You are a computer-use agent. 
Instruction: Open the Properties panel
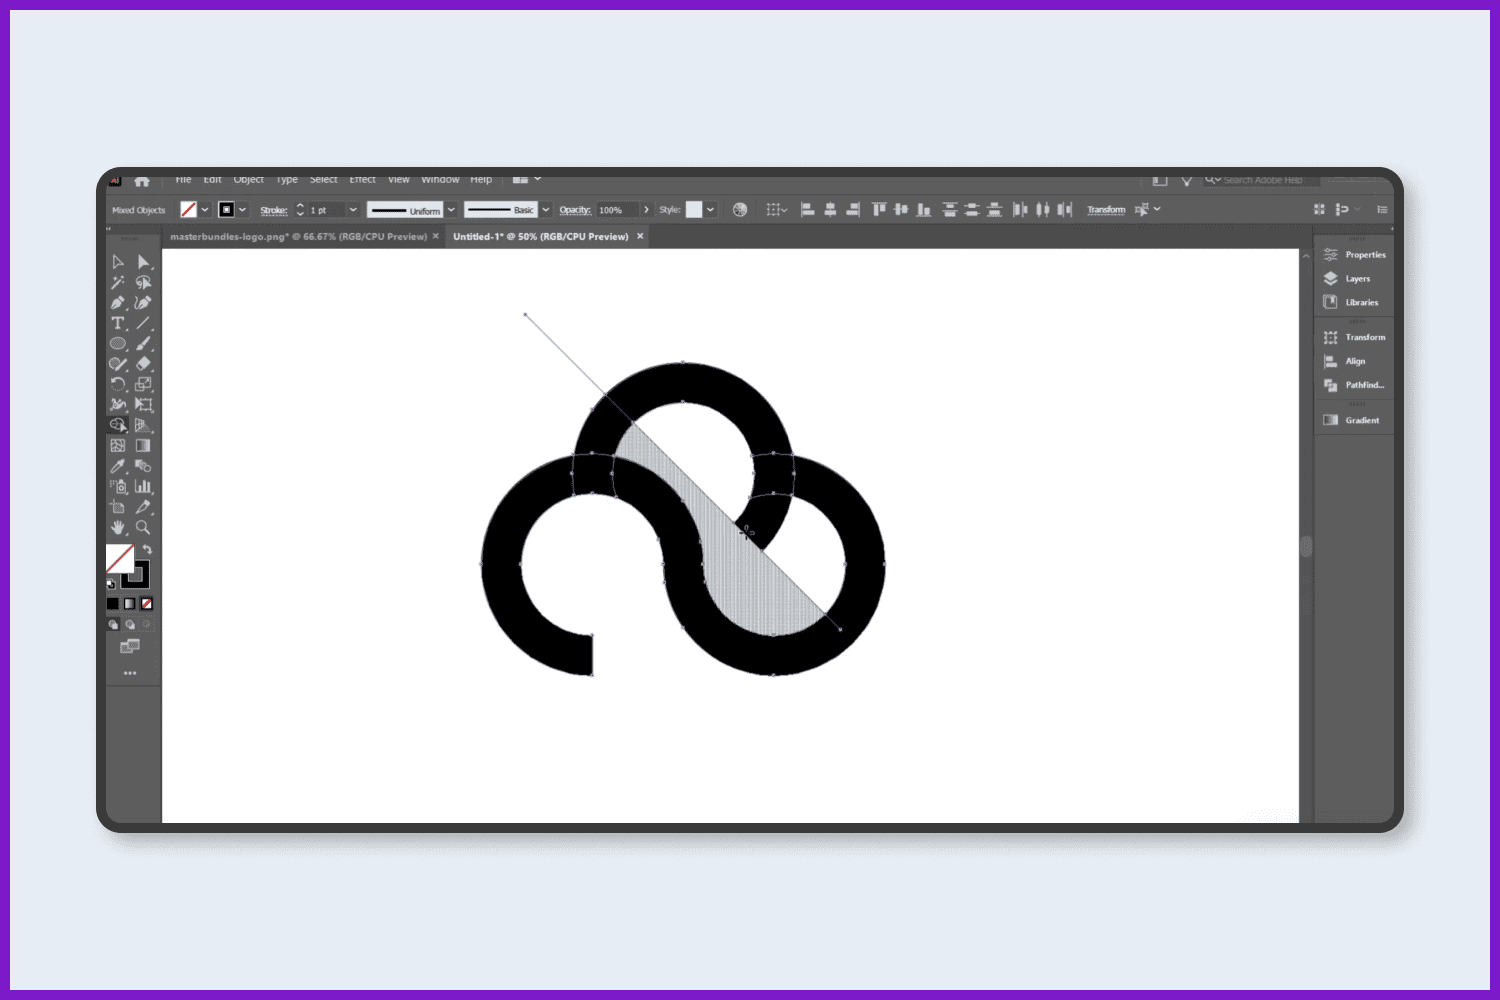pos(1355,255)
